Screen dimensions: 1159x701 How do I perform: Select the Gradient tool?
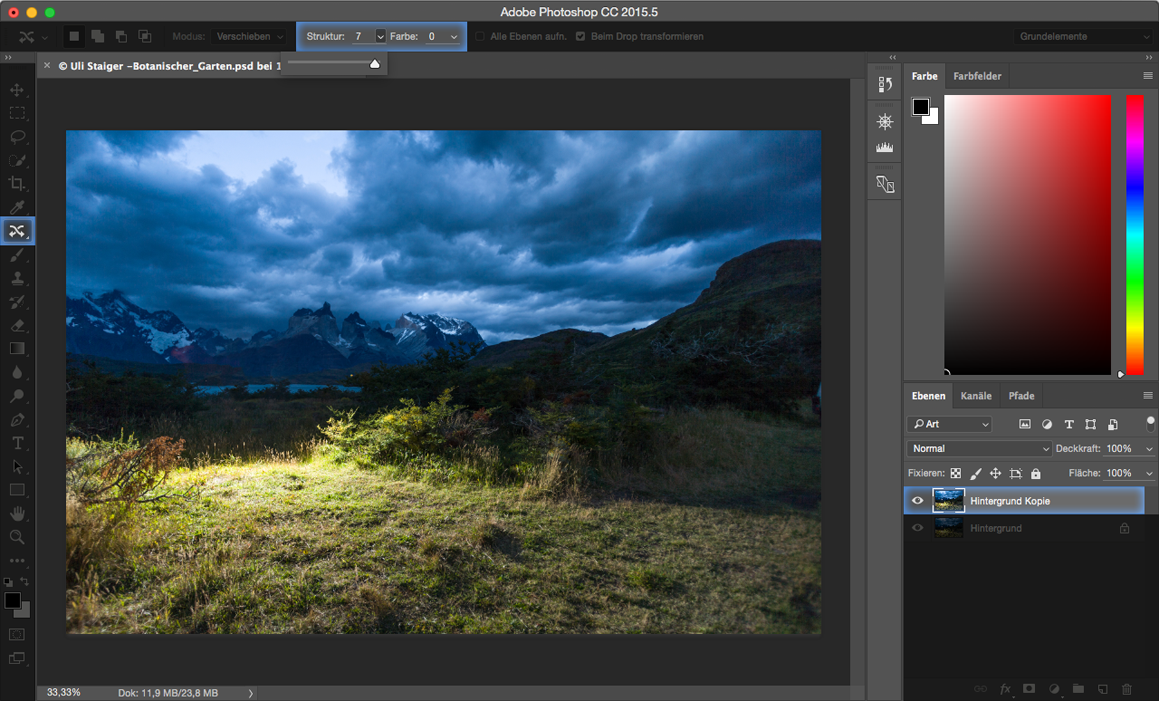click(x=16, y=348)
